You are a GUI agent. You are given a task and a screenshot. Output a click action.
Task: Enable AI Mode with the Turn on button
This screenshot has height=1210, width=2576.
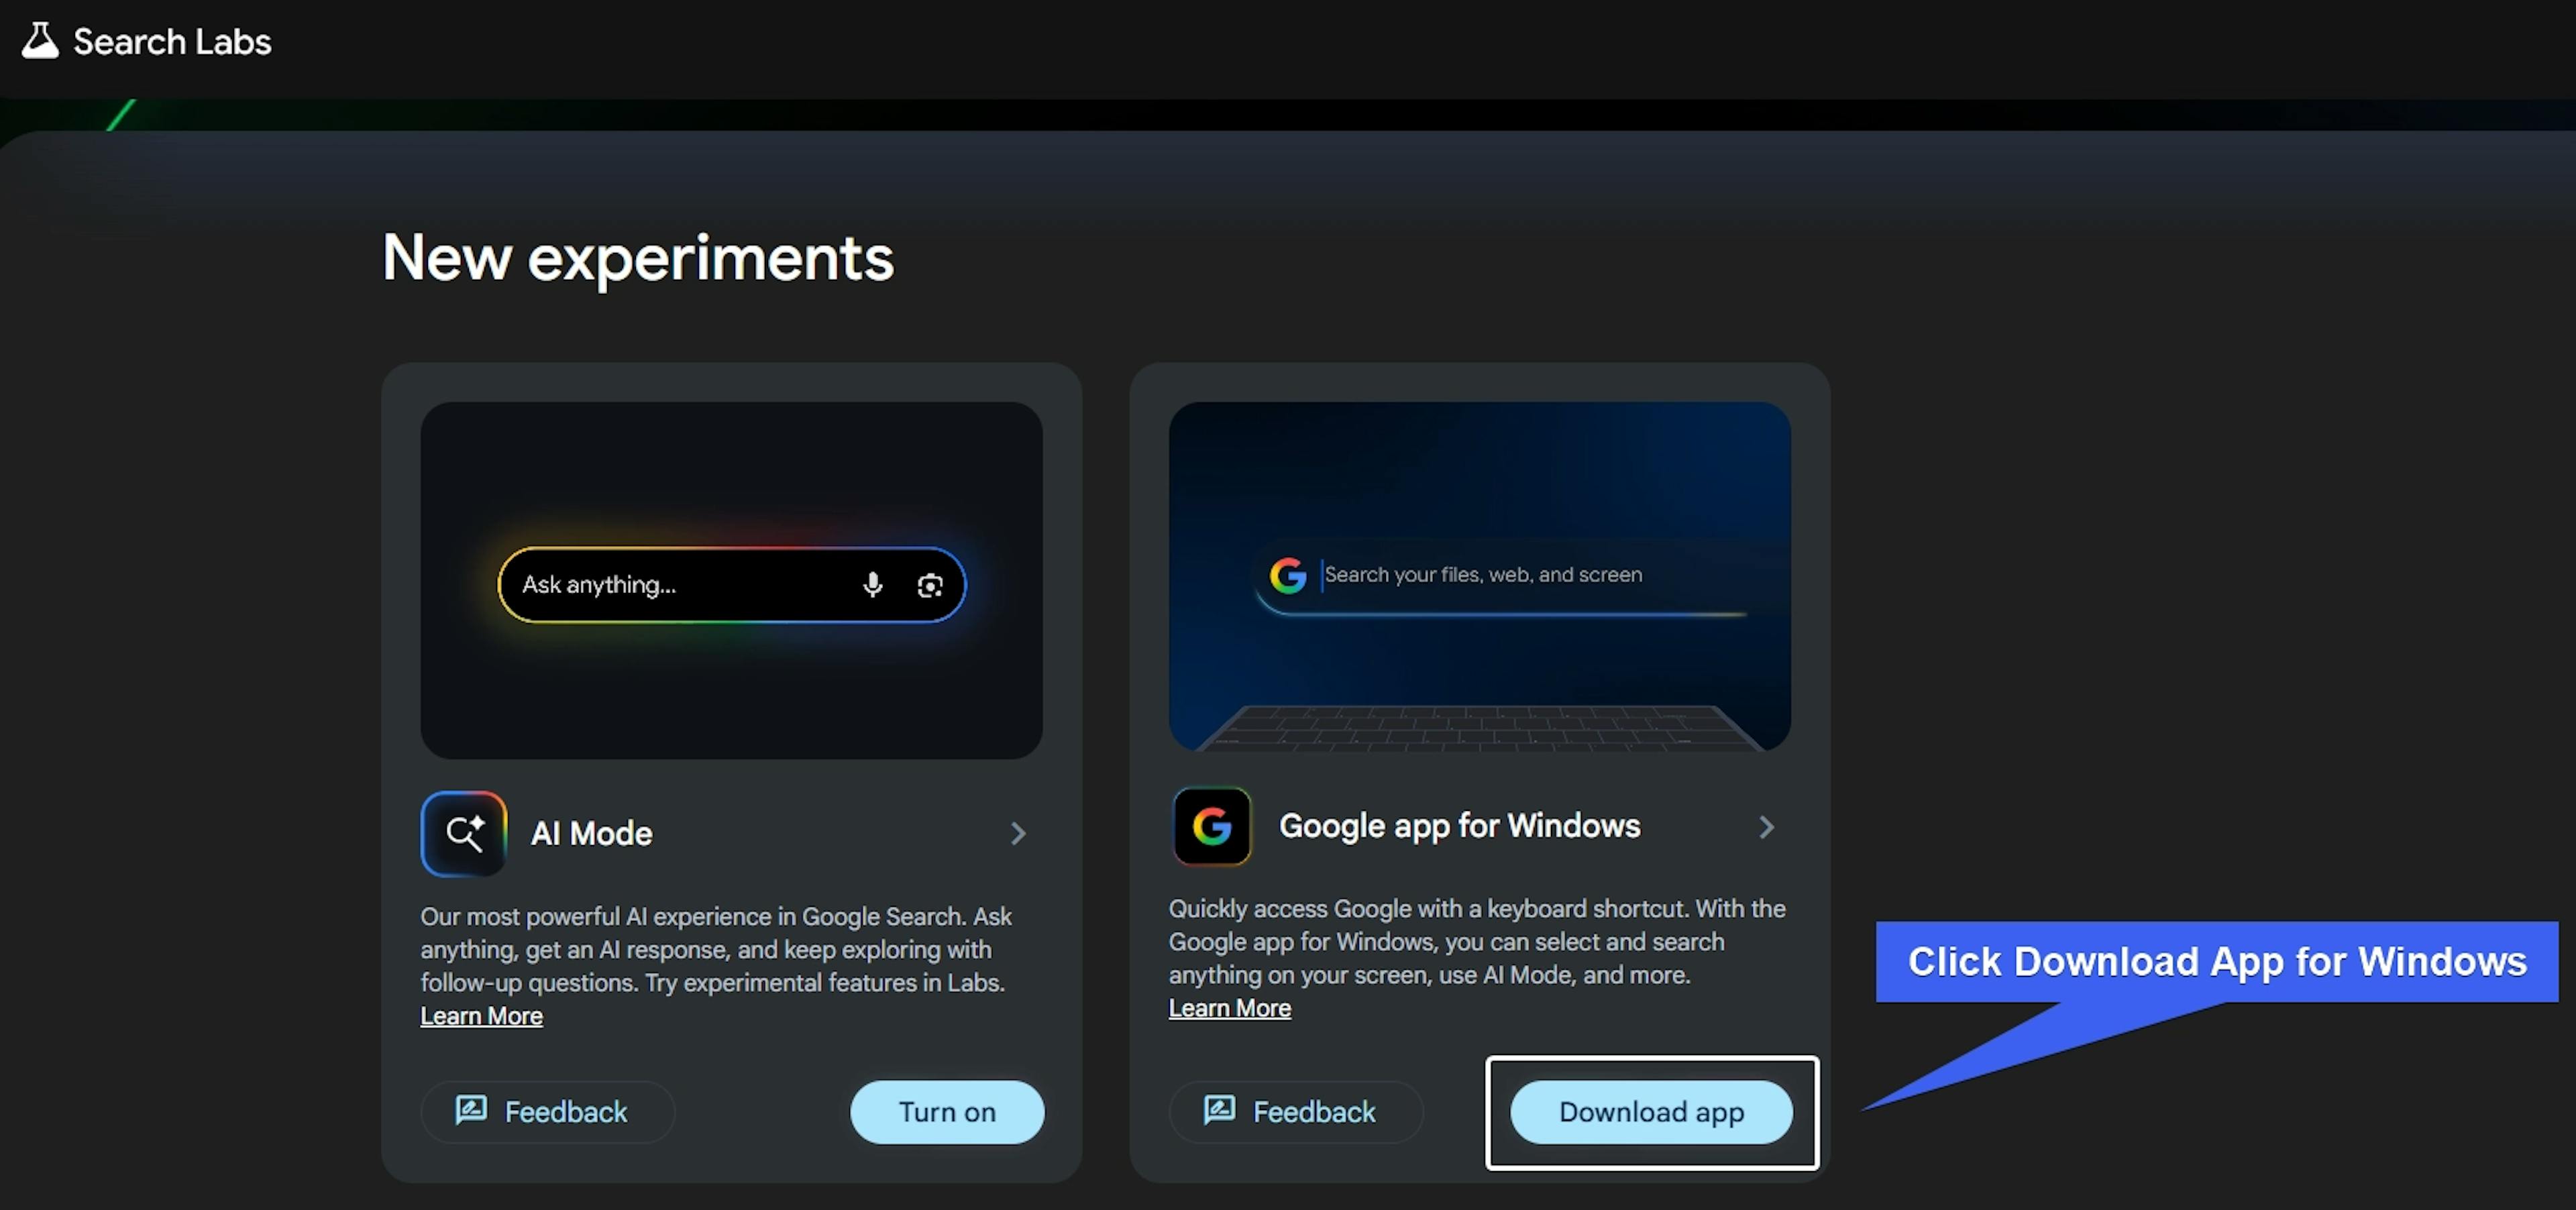click(x=946, y=1112)
